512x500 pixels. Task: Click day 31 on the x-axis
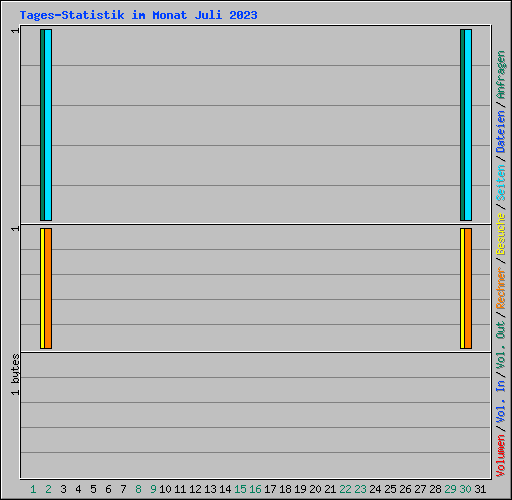pyautogui.click(x=480, y=489)
